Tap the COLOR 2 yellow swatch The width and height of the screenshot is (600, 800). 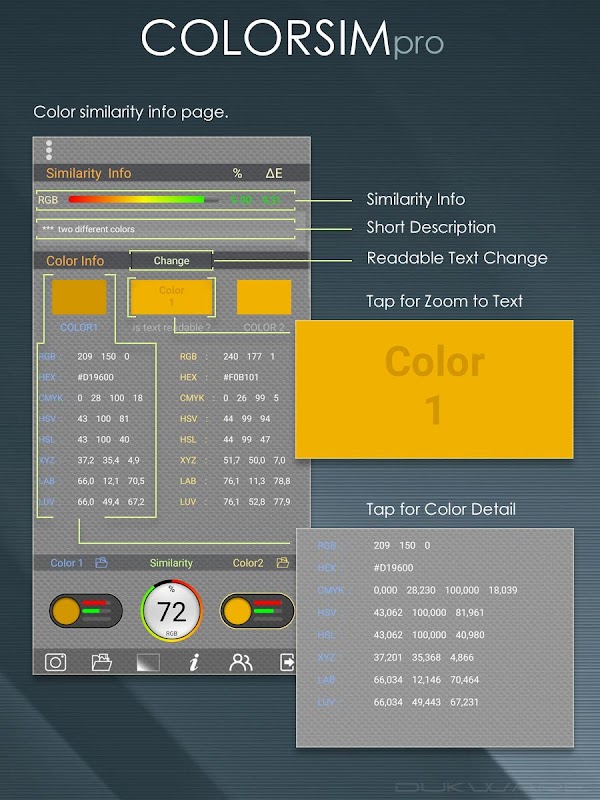pos(264,297)
